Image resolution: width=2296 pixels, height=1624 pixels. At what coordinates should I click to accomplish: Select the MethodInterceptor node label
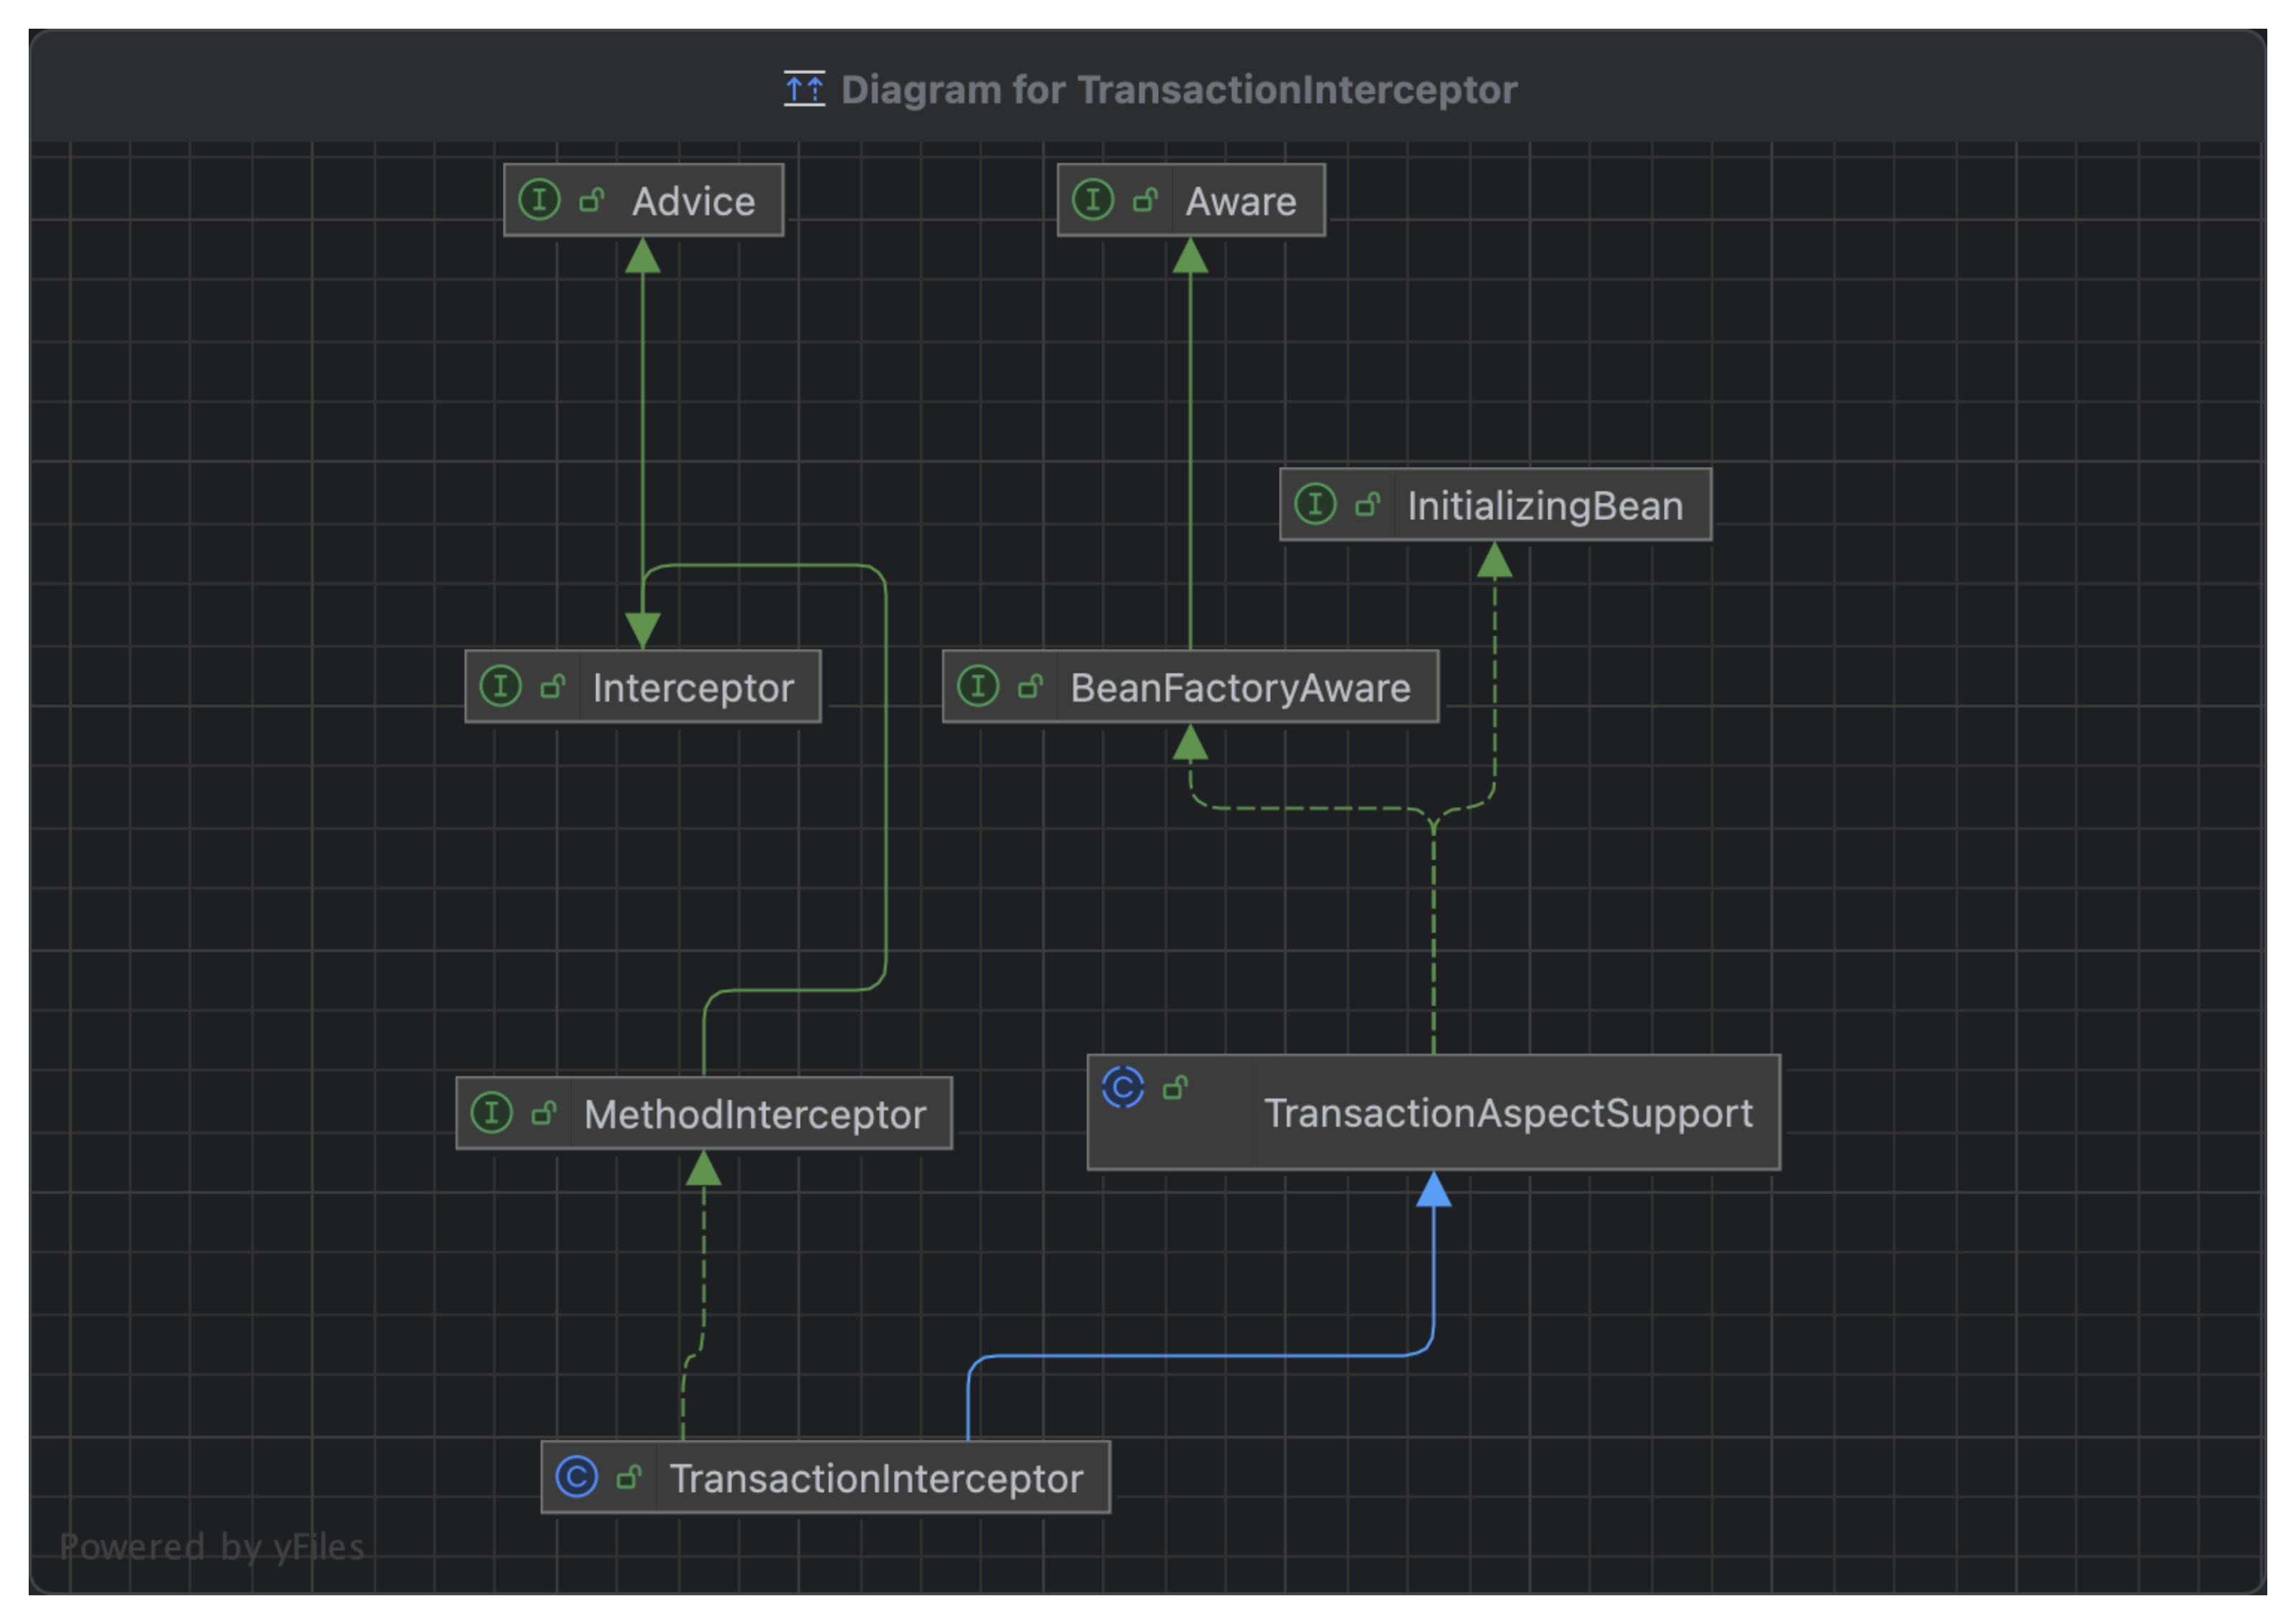pos(755,1115)
